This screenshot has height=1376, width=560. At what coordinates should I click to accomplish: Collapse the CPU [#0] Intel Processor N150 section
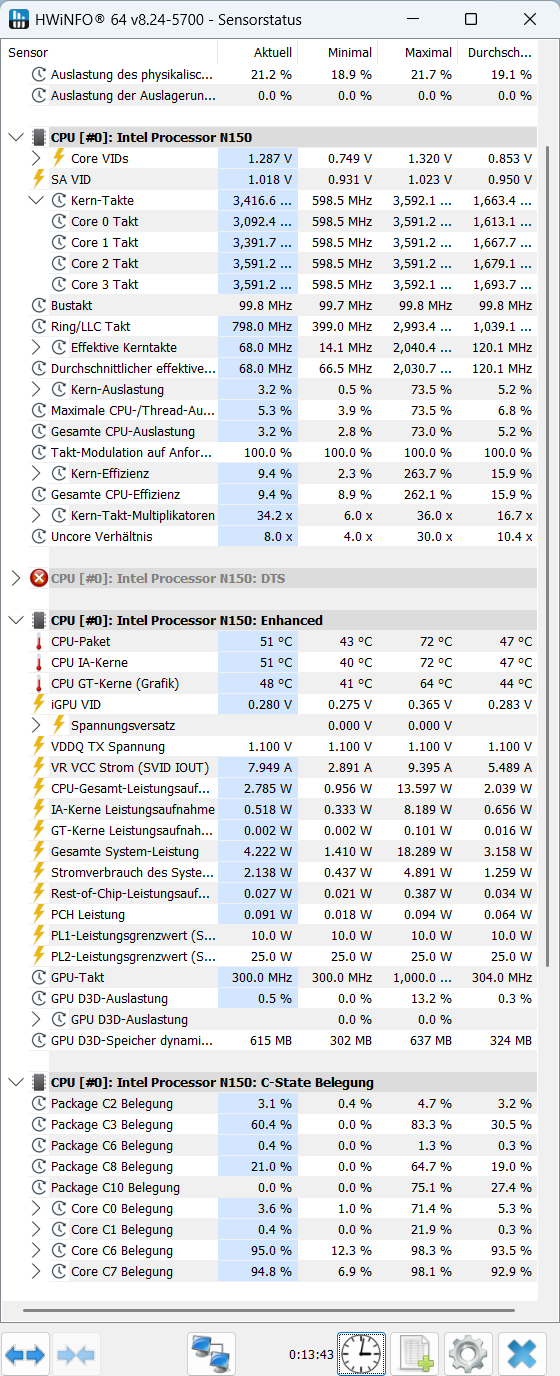tap(15, 137)
